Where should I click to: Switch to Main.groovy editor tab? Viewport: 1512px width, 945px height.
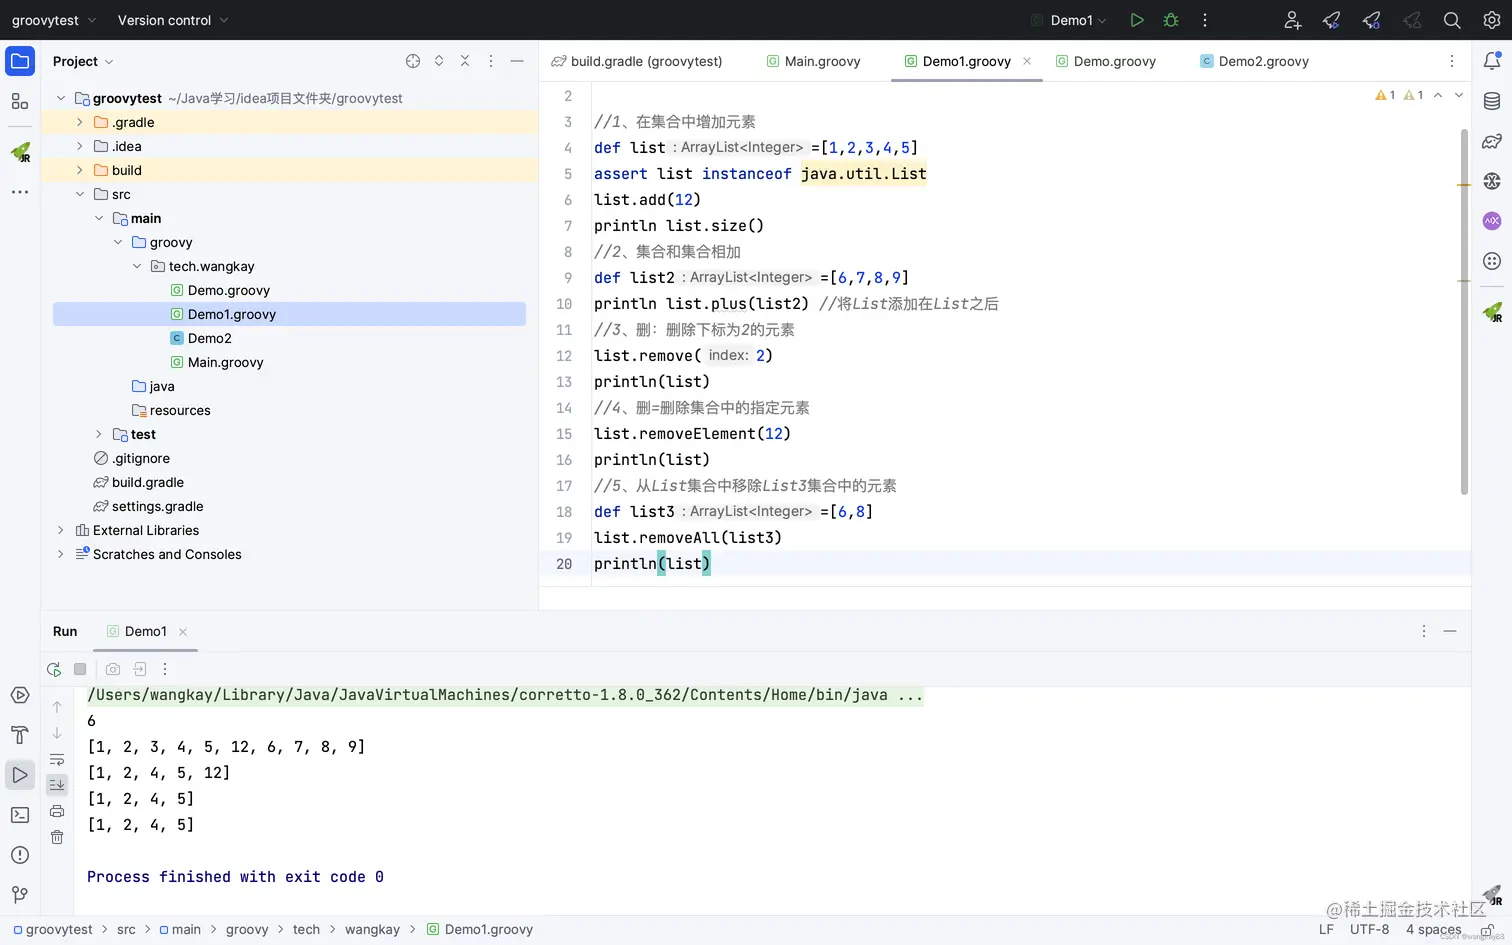click(813, 61)
